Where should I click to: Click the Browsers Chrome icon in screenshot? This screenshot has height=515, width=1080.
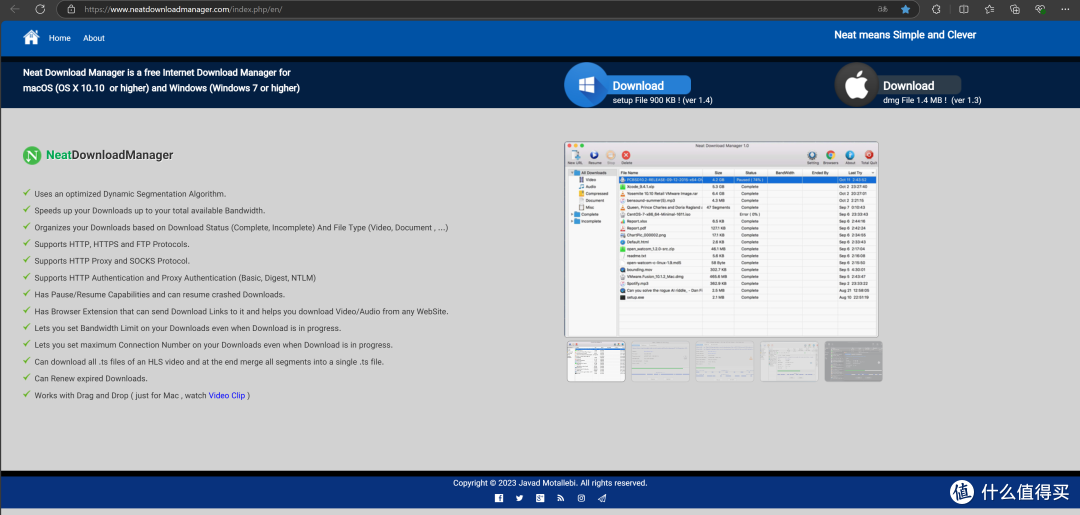coord(831,156)
